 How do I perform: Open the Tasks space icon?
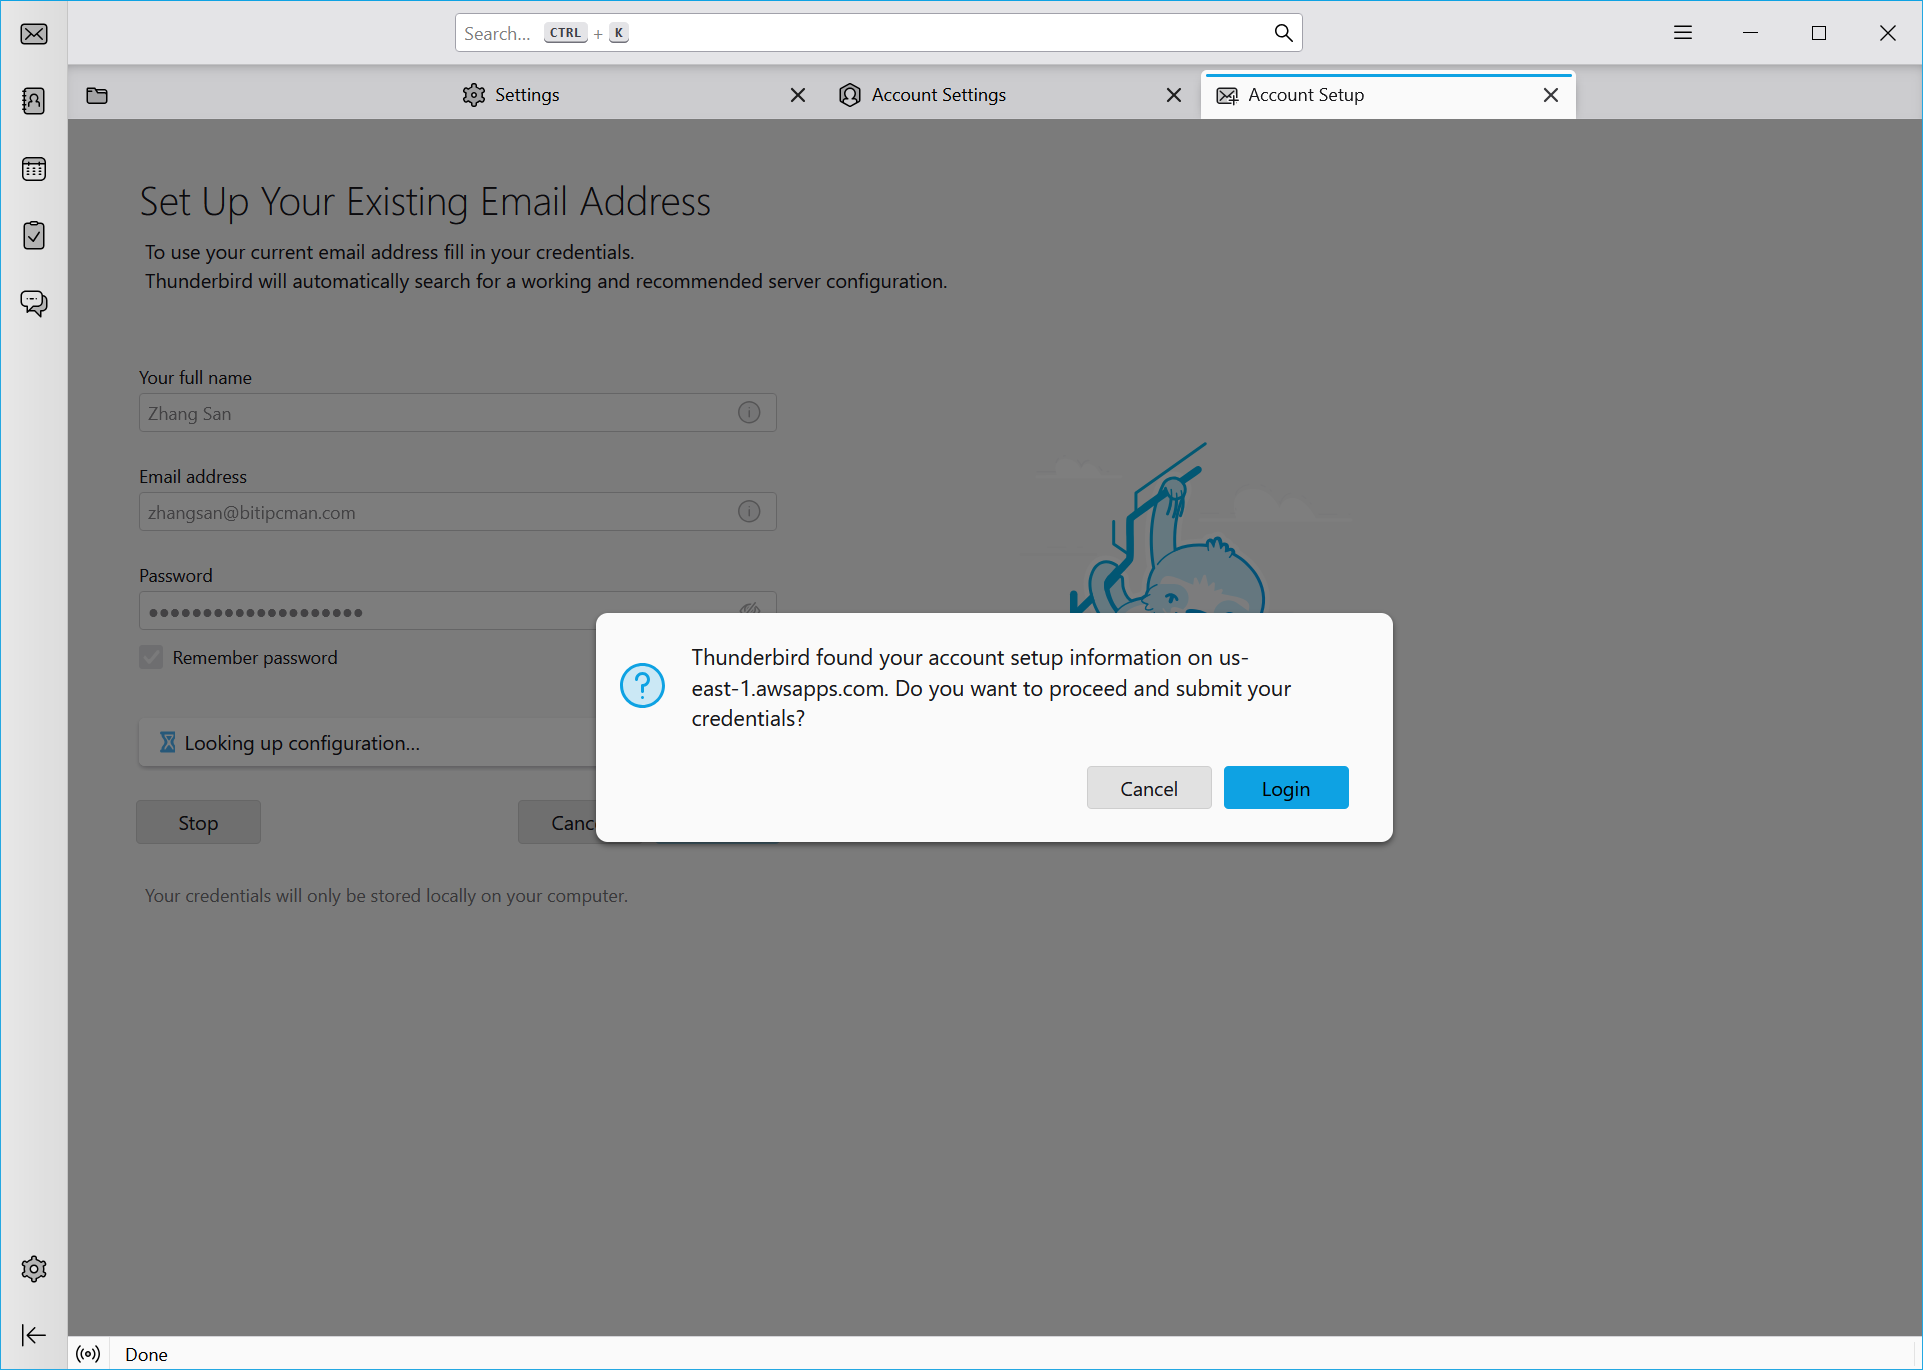[34, 236]
